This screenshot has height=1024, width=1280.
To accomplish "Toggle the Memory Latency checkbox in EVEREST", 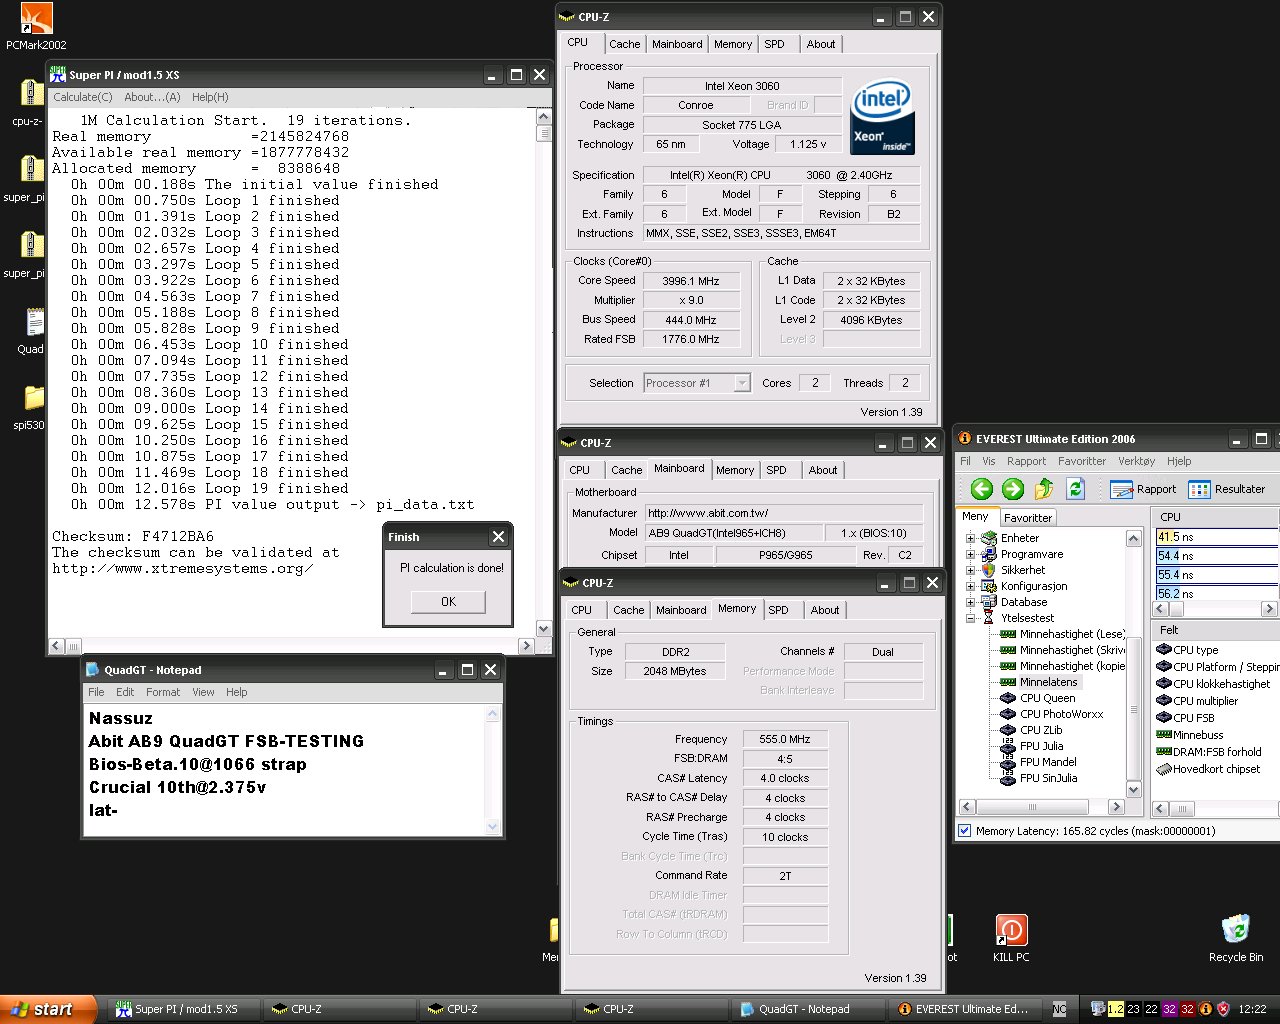I will tap(965, 831).
